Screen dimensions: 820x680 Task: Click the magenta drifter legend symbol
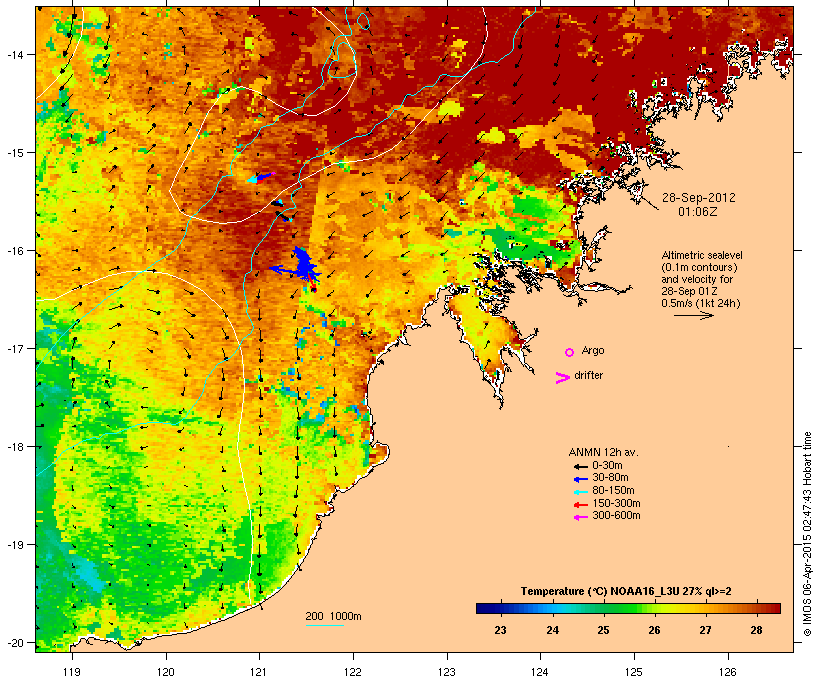click(562, 378)
